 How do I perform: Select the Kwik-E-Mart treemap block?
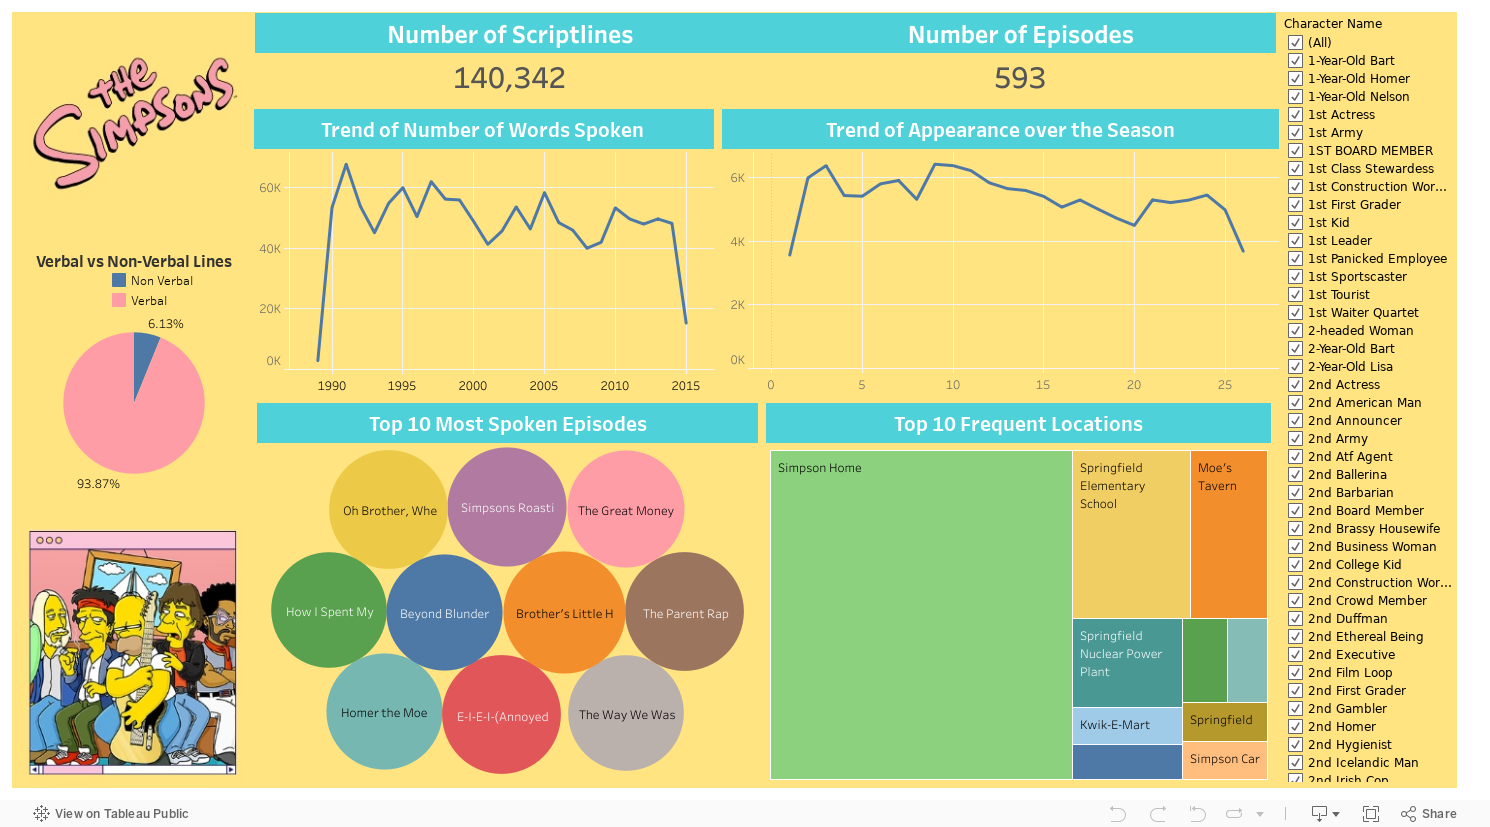1127,726
